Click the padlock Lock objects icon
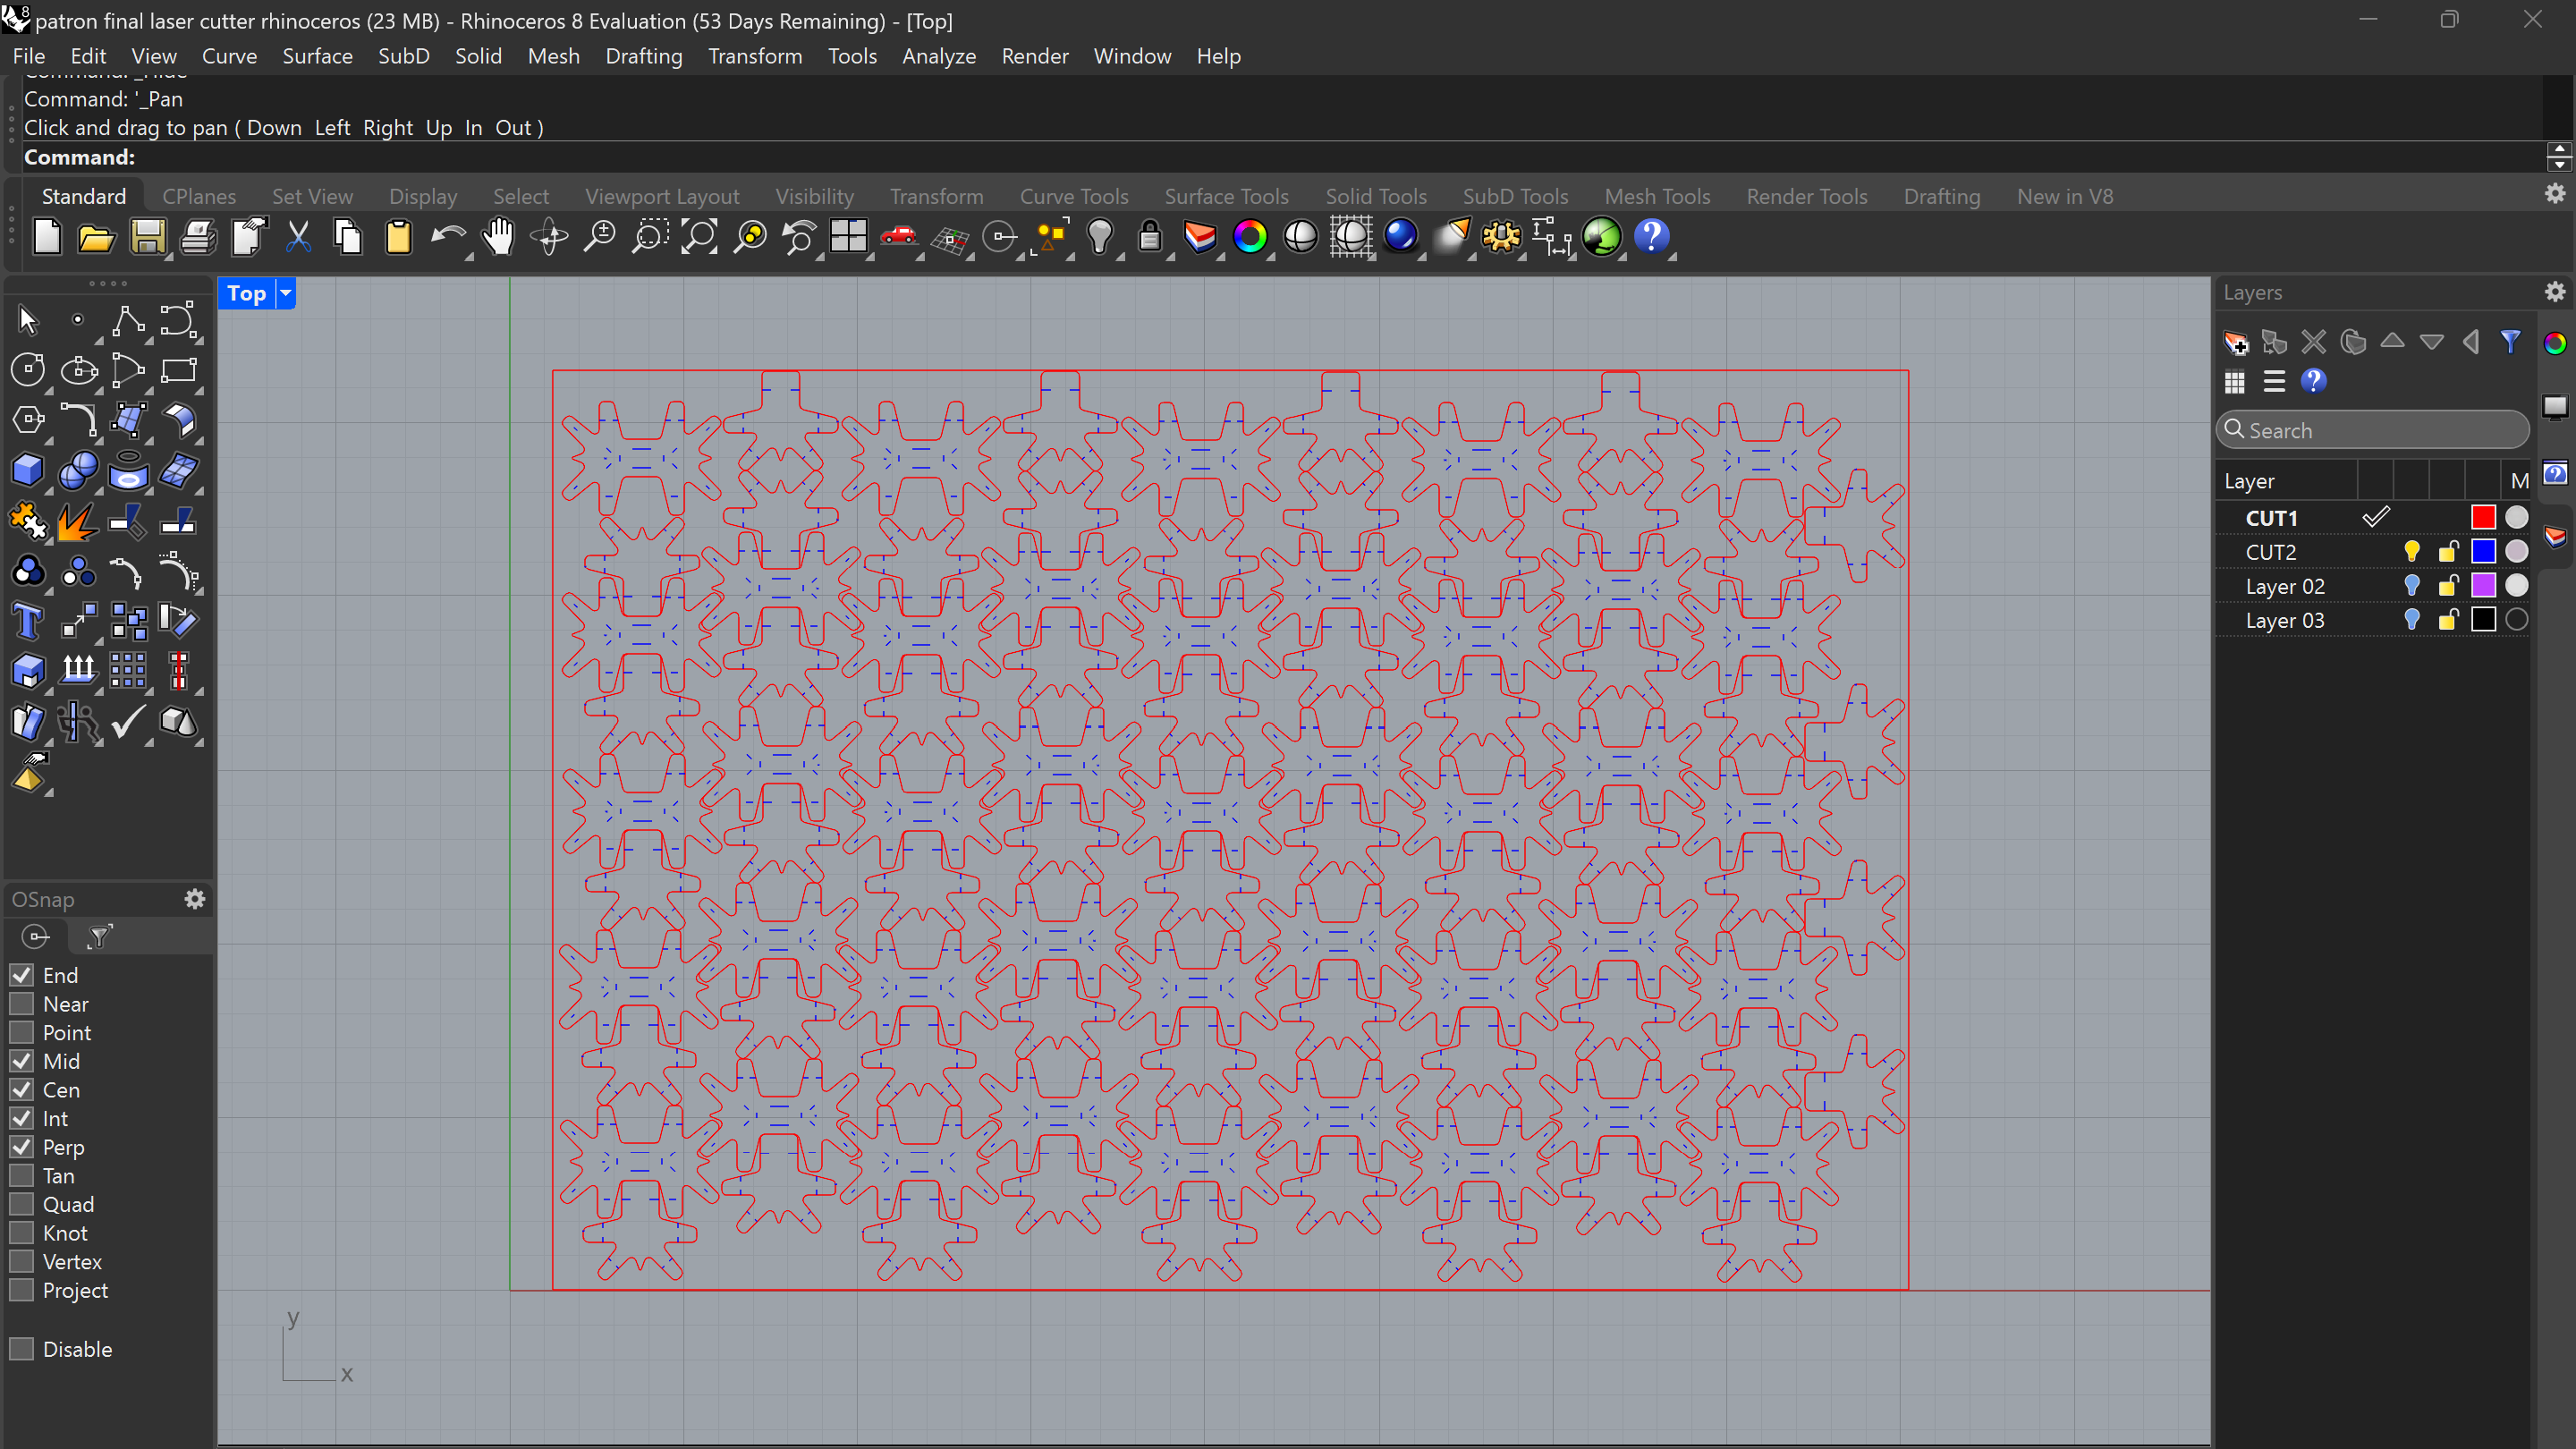 (1150, 238)
